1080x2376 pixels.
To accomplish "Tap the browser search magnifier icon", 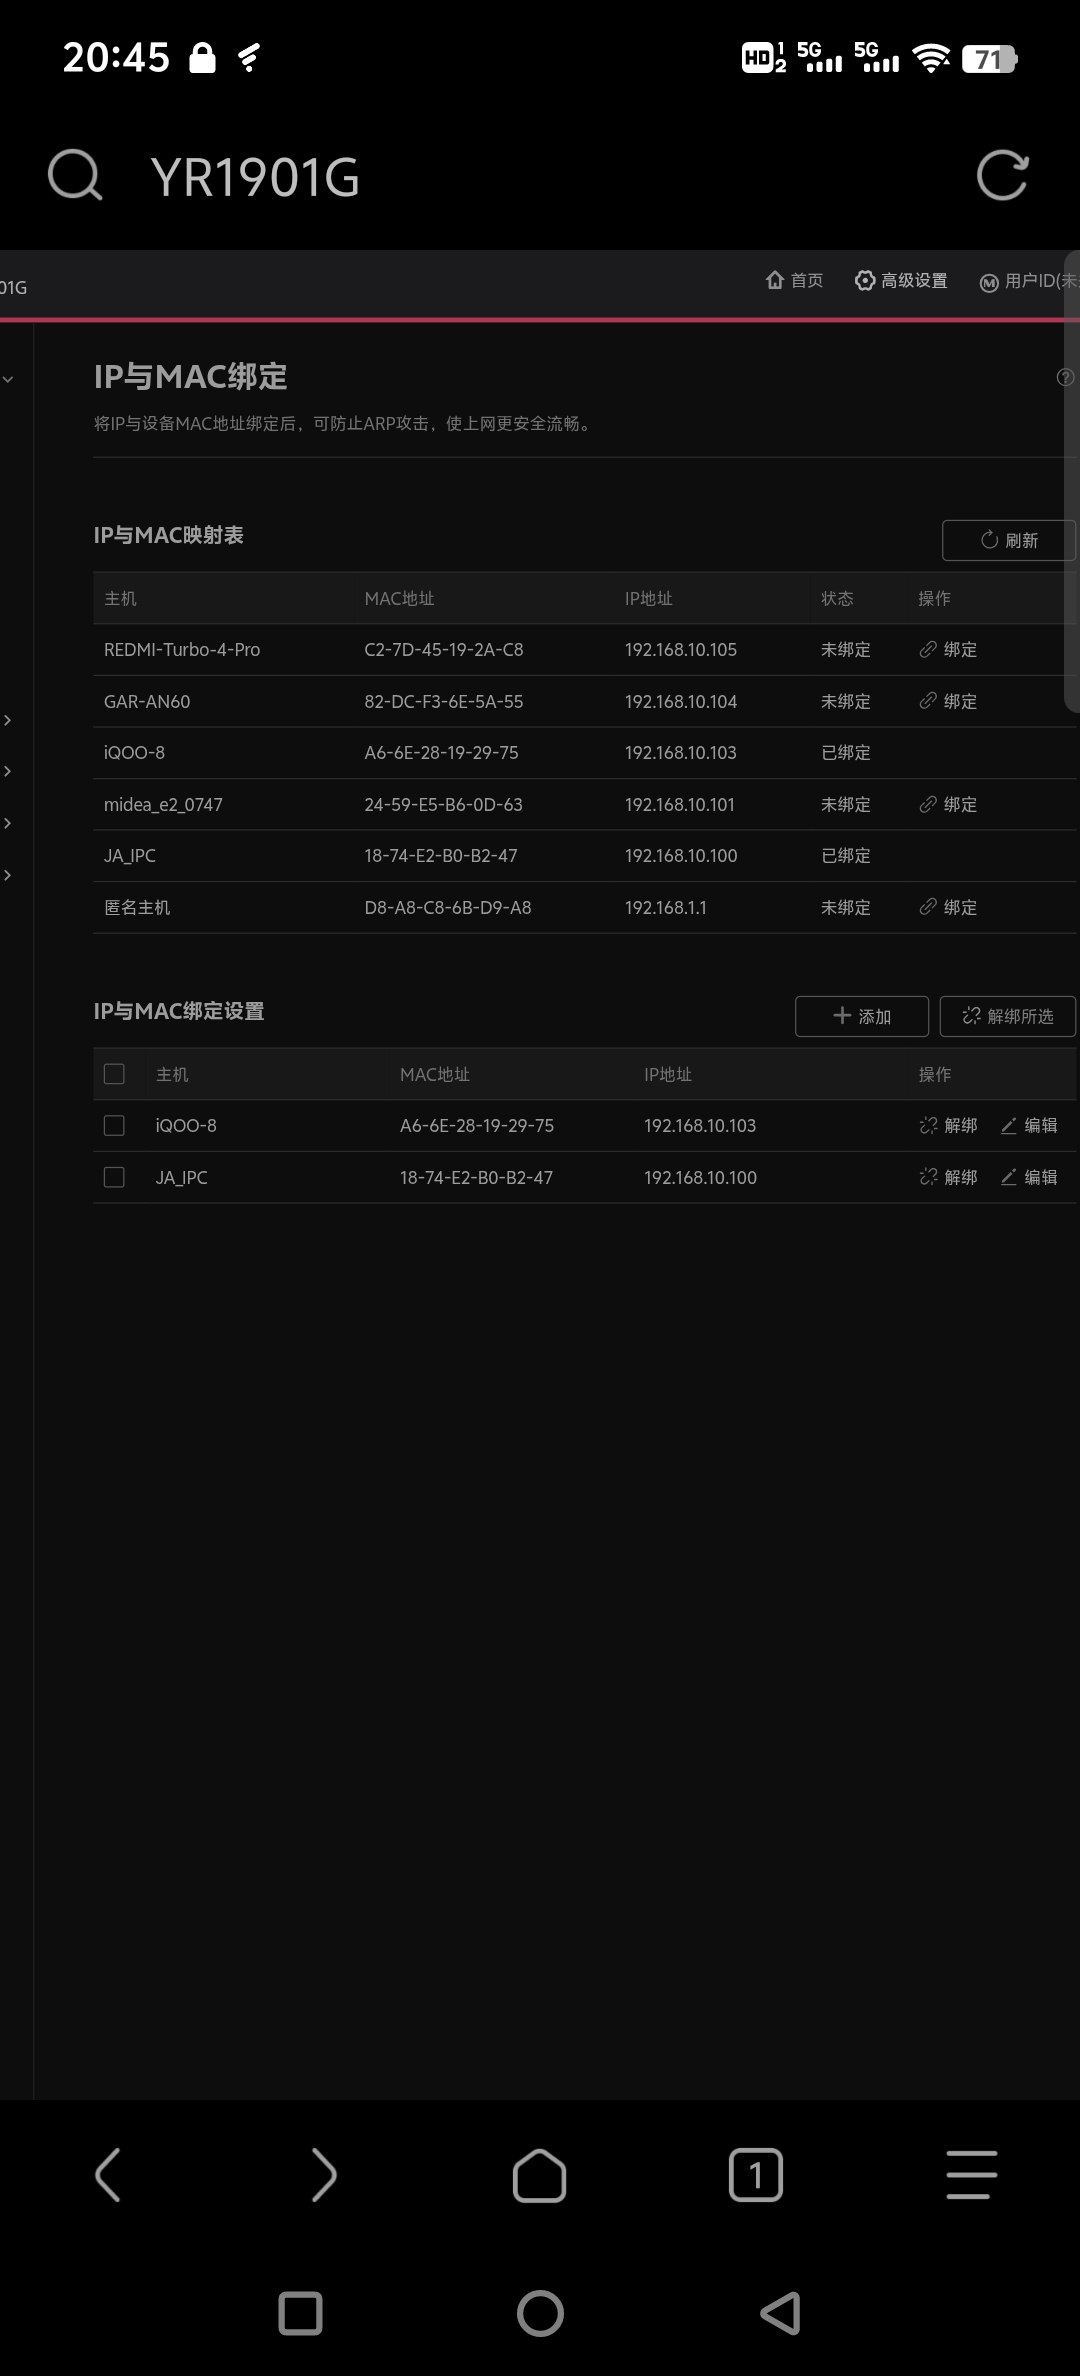I will point(75,176).
